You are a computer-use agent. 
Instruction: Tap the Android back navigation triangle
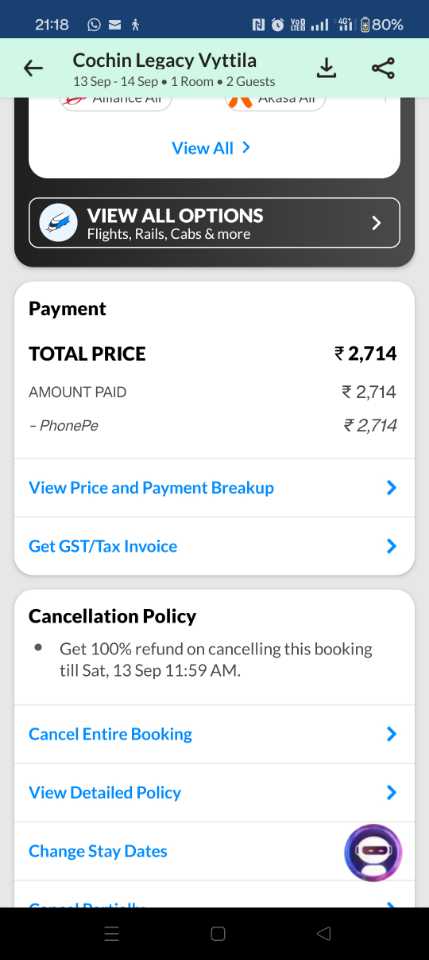pos(324,933)
